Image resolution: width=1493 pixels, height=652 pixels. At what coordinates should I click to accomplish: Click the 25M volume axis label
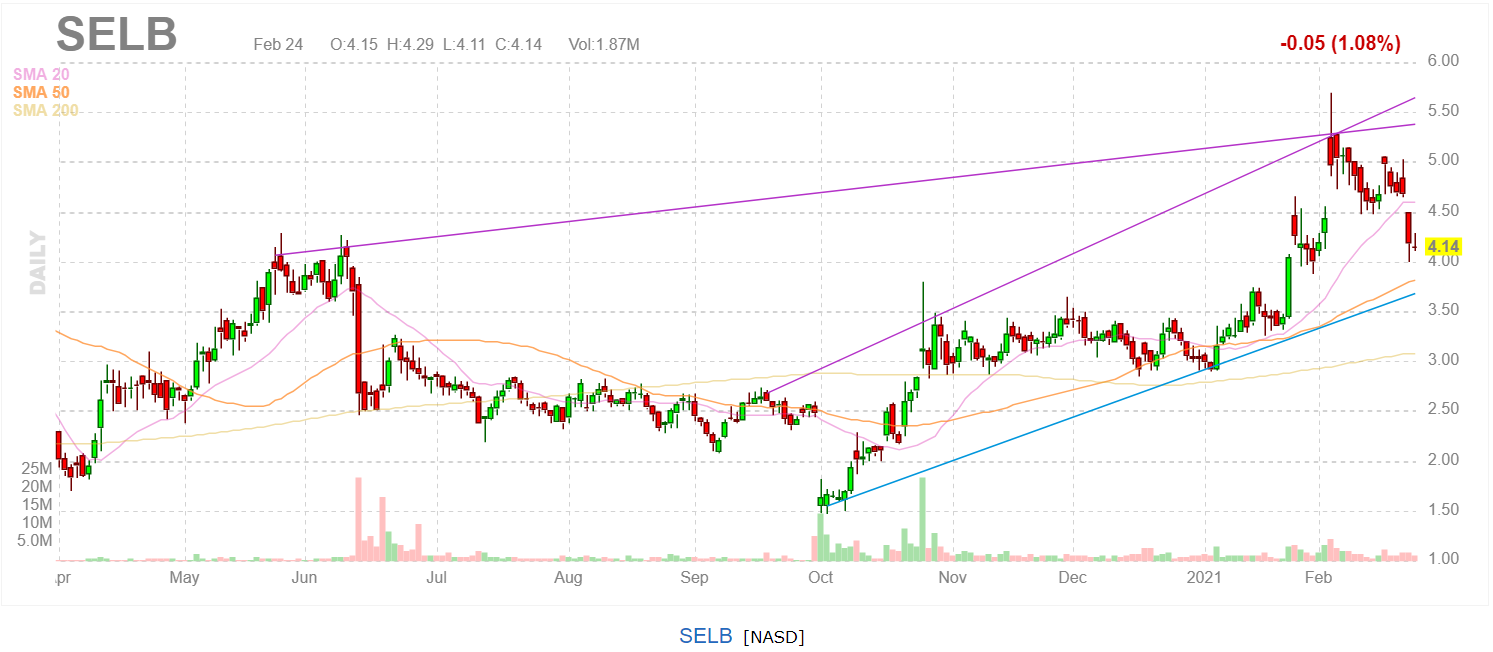[x=36, y=468]
